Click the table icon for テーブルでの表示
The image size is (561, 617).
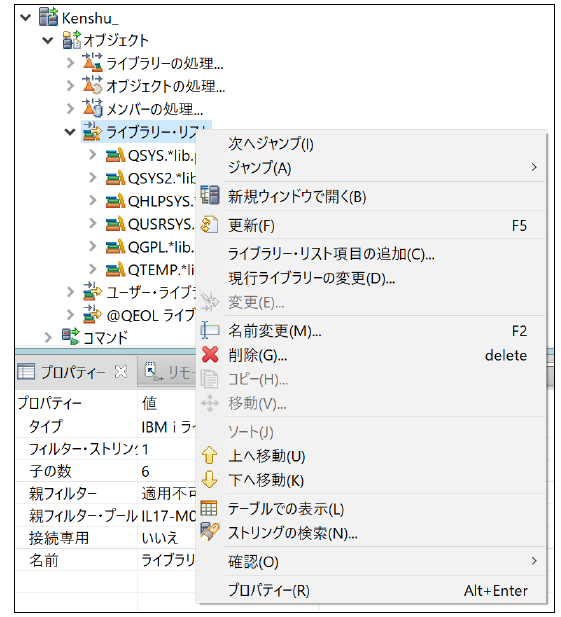209,508
